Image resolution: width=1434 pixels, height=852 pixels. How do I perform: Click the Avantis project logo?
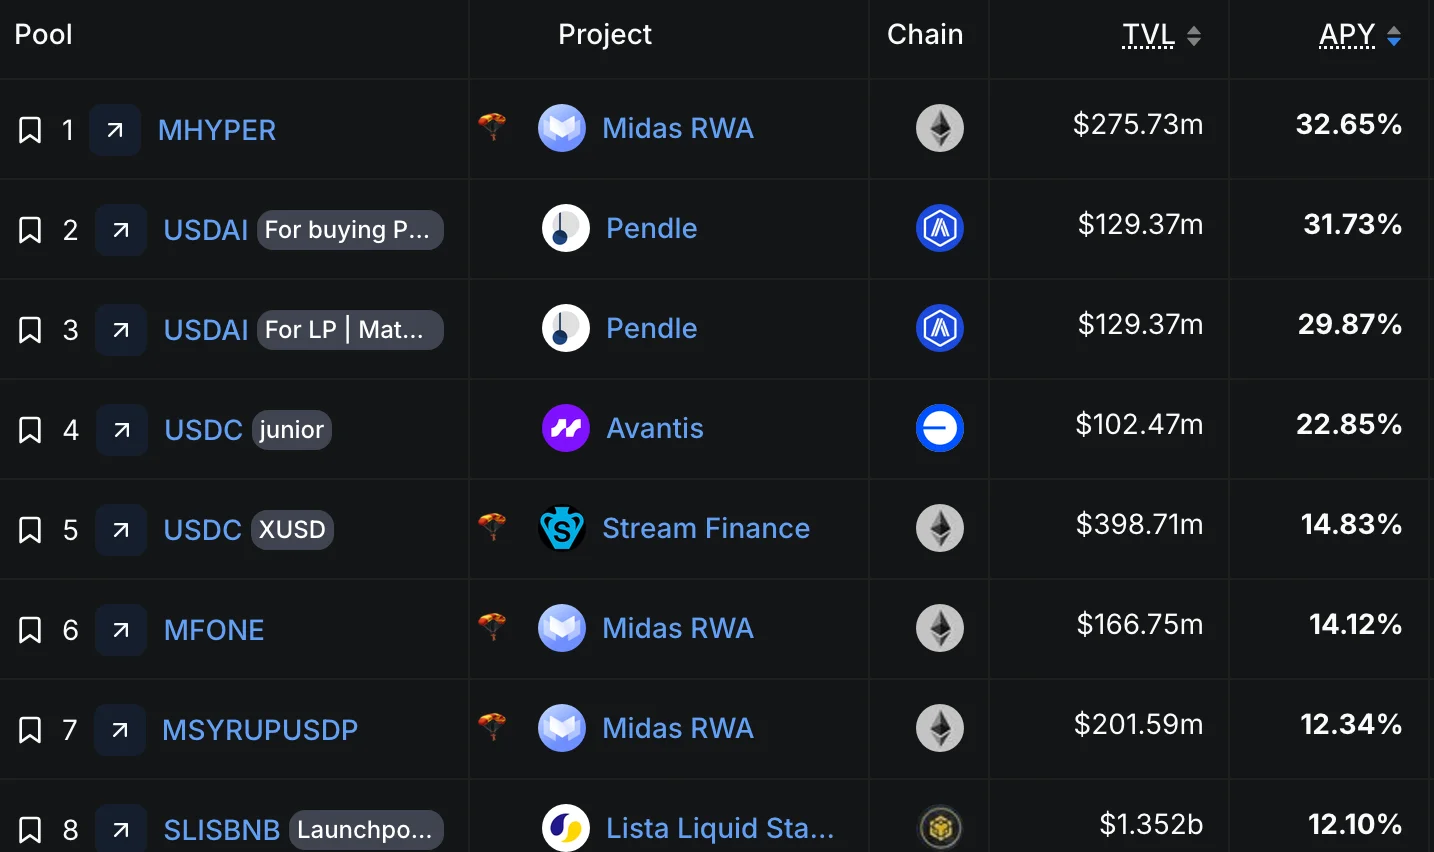tap(565, 428)
